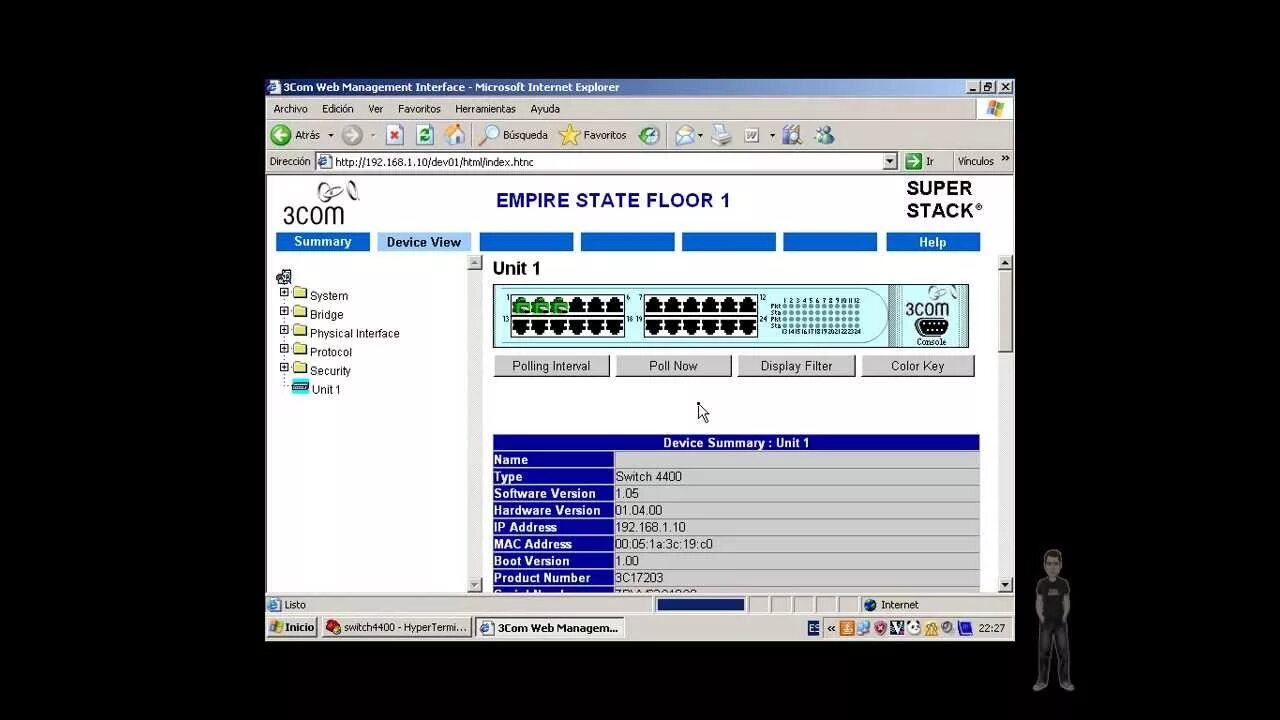Open the Ayuda menu
This screenshot has width=1280, height=720.
545,109
